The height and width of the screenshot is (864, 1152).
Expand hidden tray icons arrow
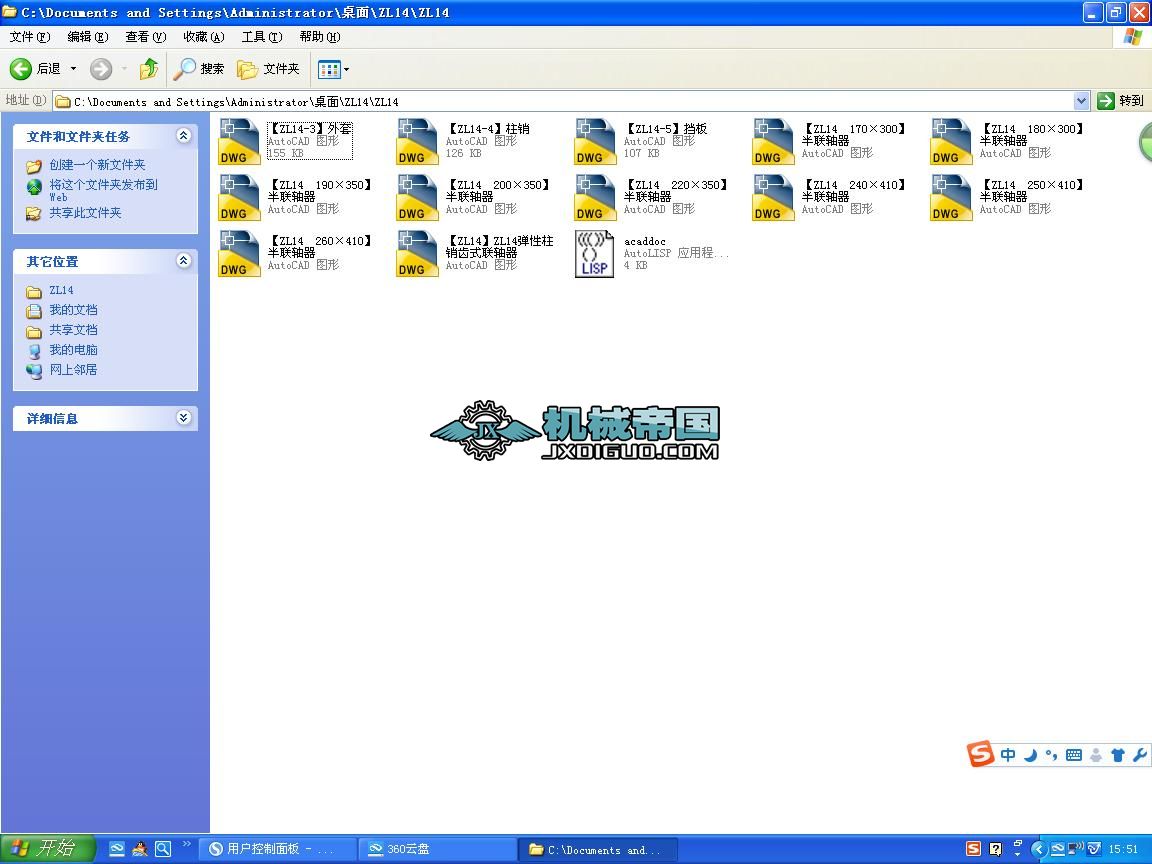click(x=1038, y=849)
